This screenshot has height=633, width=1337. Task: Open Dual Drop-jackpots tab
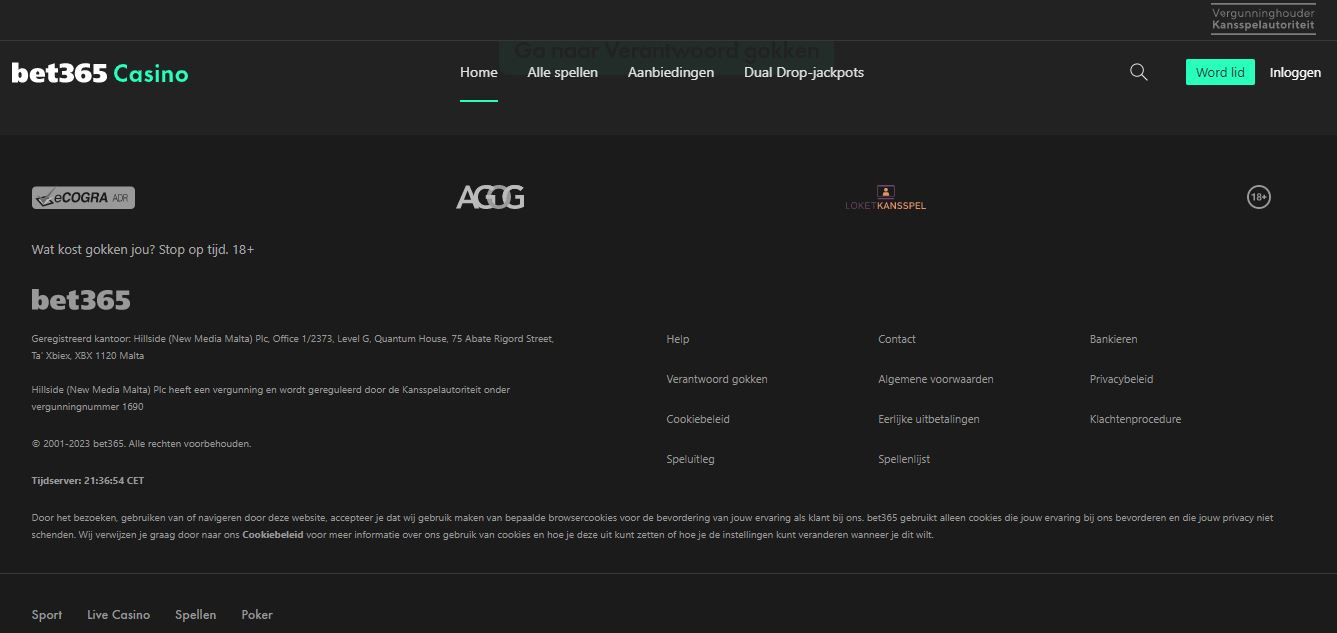click(x=804, y=72)
